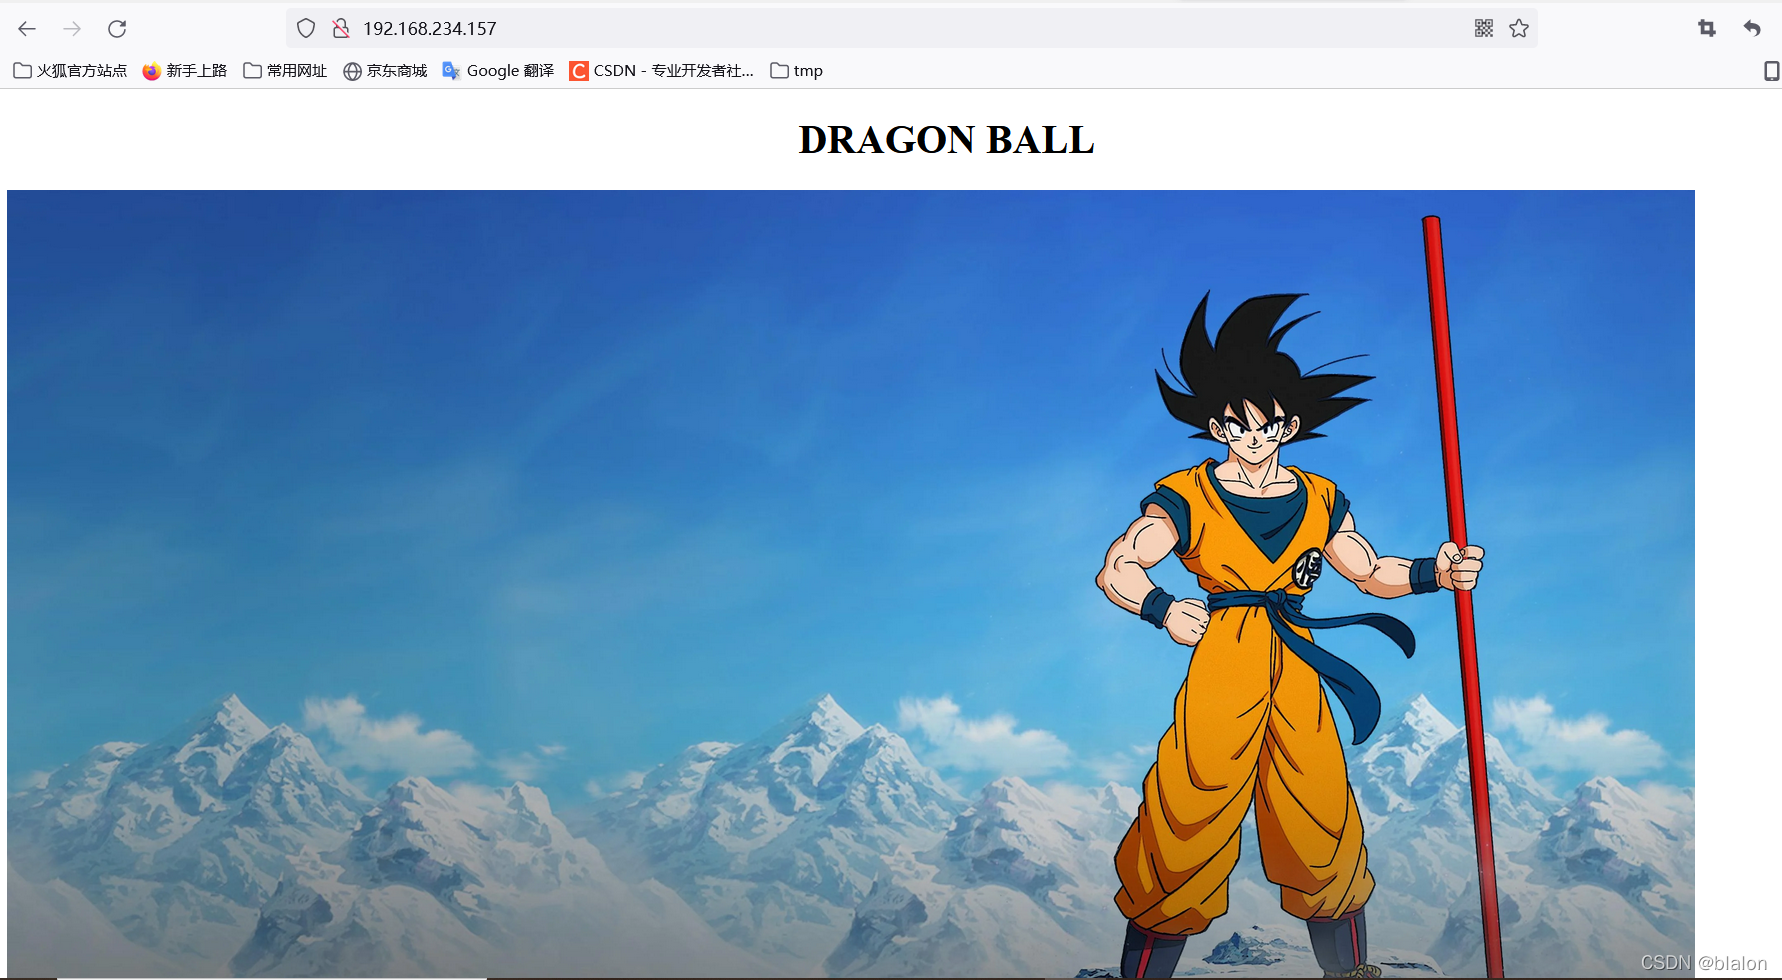Click the undo arrow icon in toolbar
This screenshot has width=1782, height=980.
(x=1752, y=28)
